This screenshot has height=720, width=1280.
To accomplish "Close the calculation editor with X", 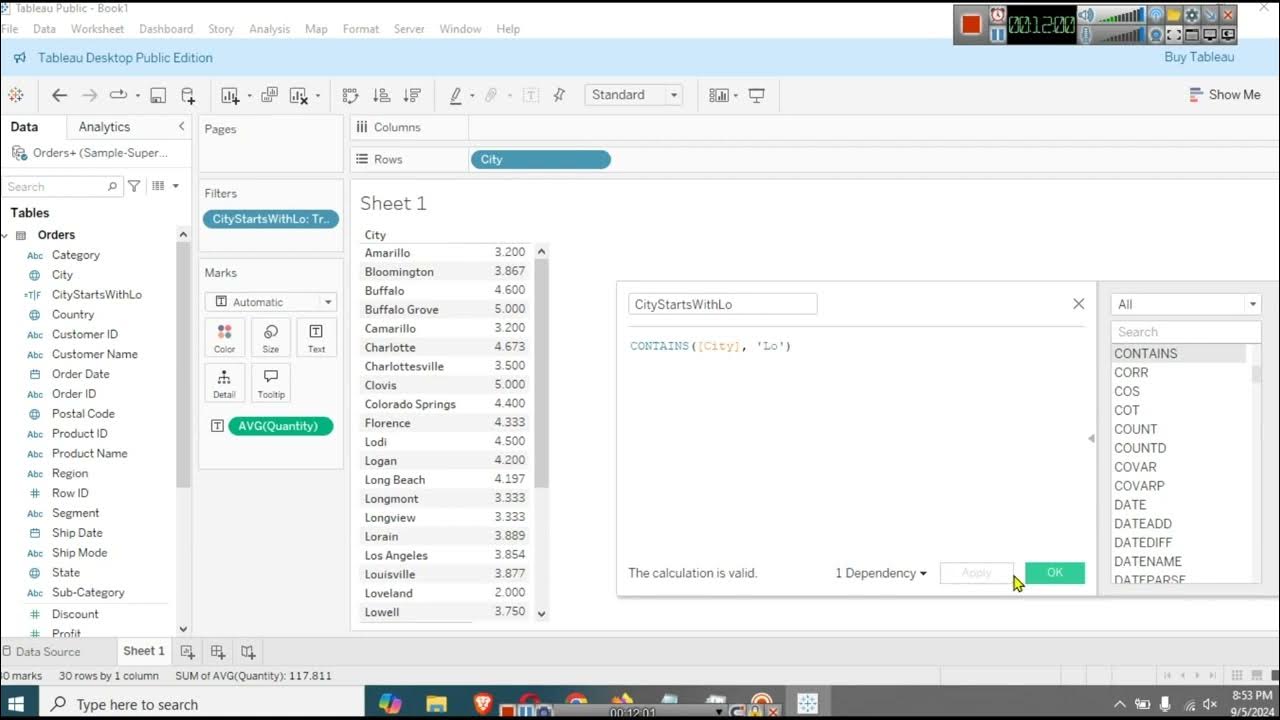I will [x=1078, y=304].
